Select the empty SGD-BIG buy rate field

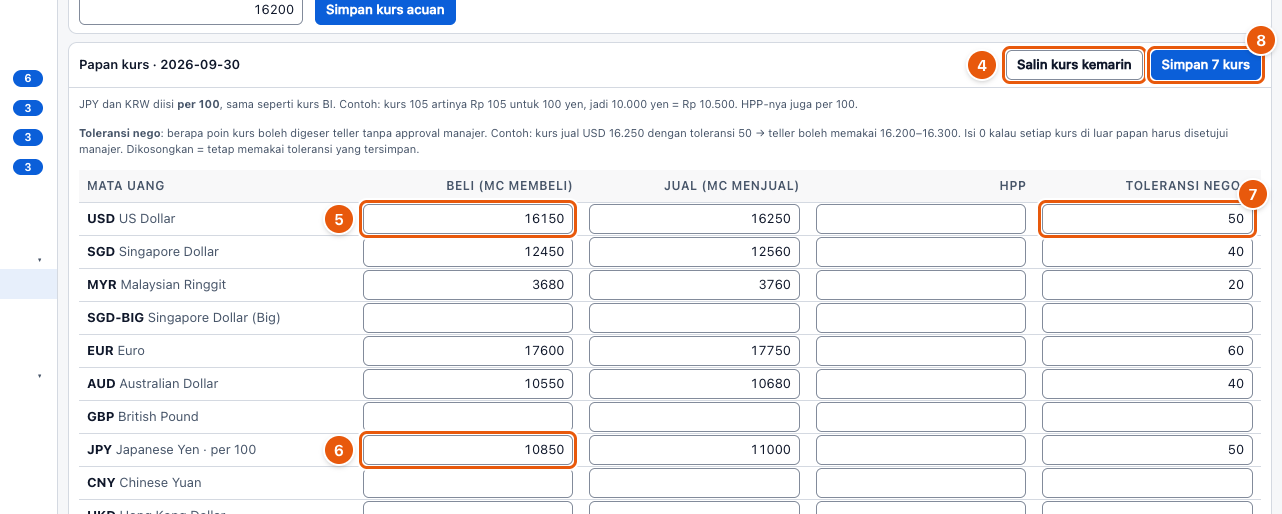pos(468,318)
